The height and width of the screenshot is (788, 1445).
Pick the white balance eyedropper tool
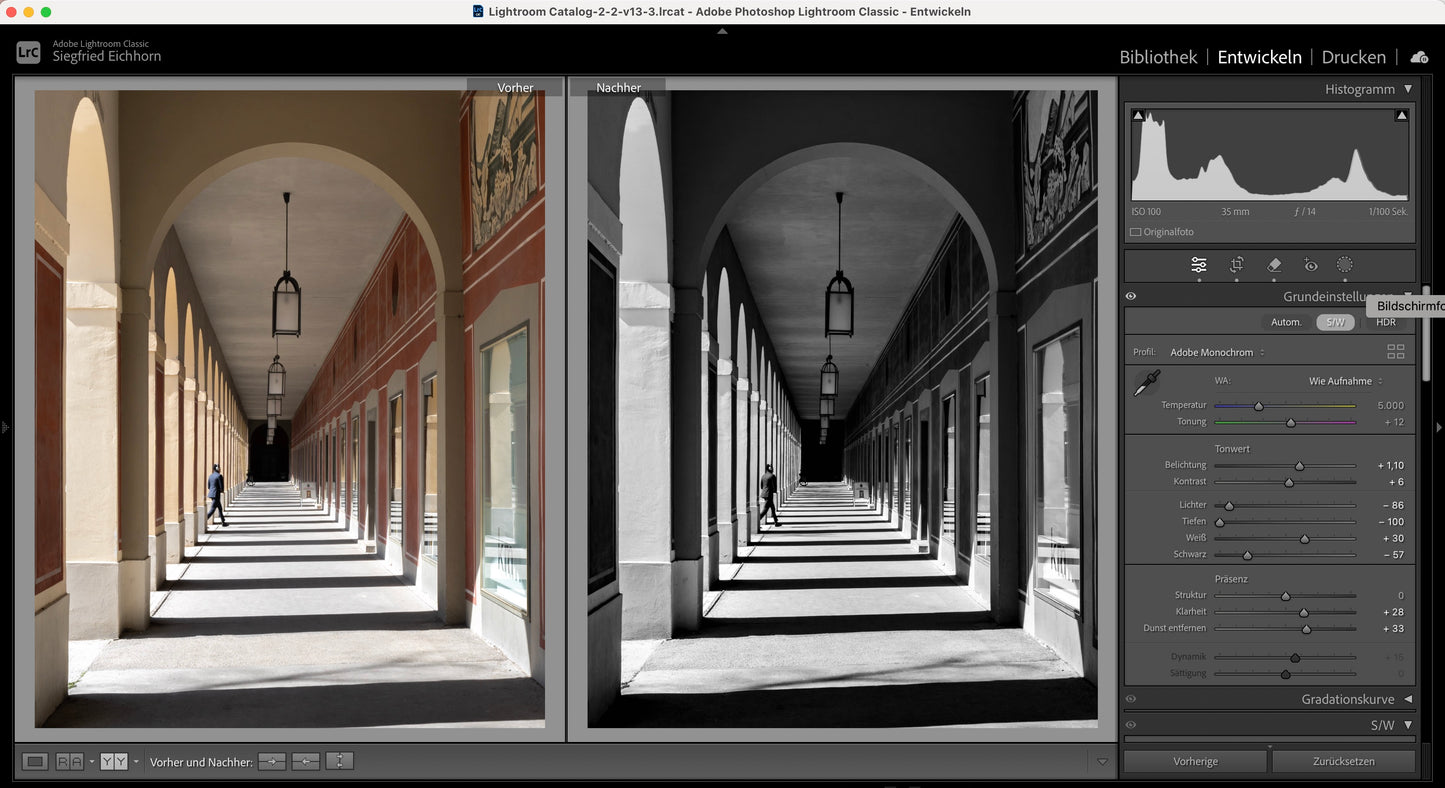pos(1147,383)
